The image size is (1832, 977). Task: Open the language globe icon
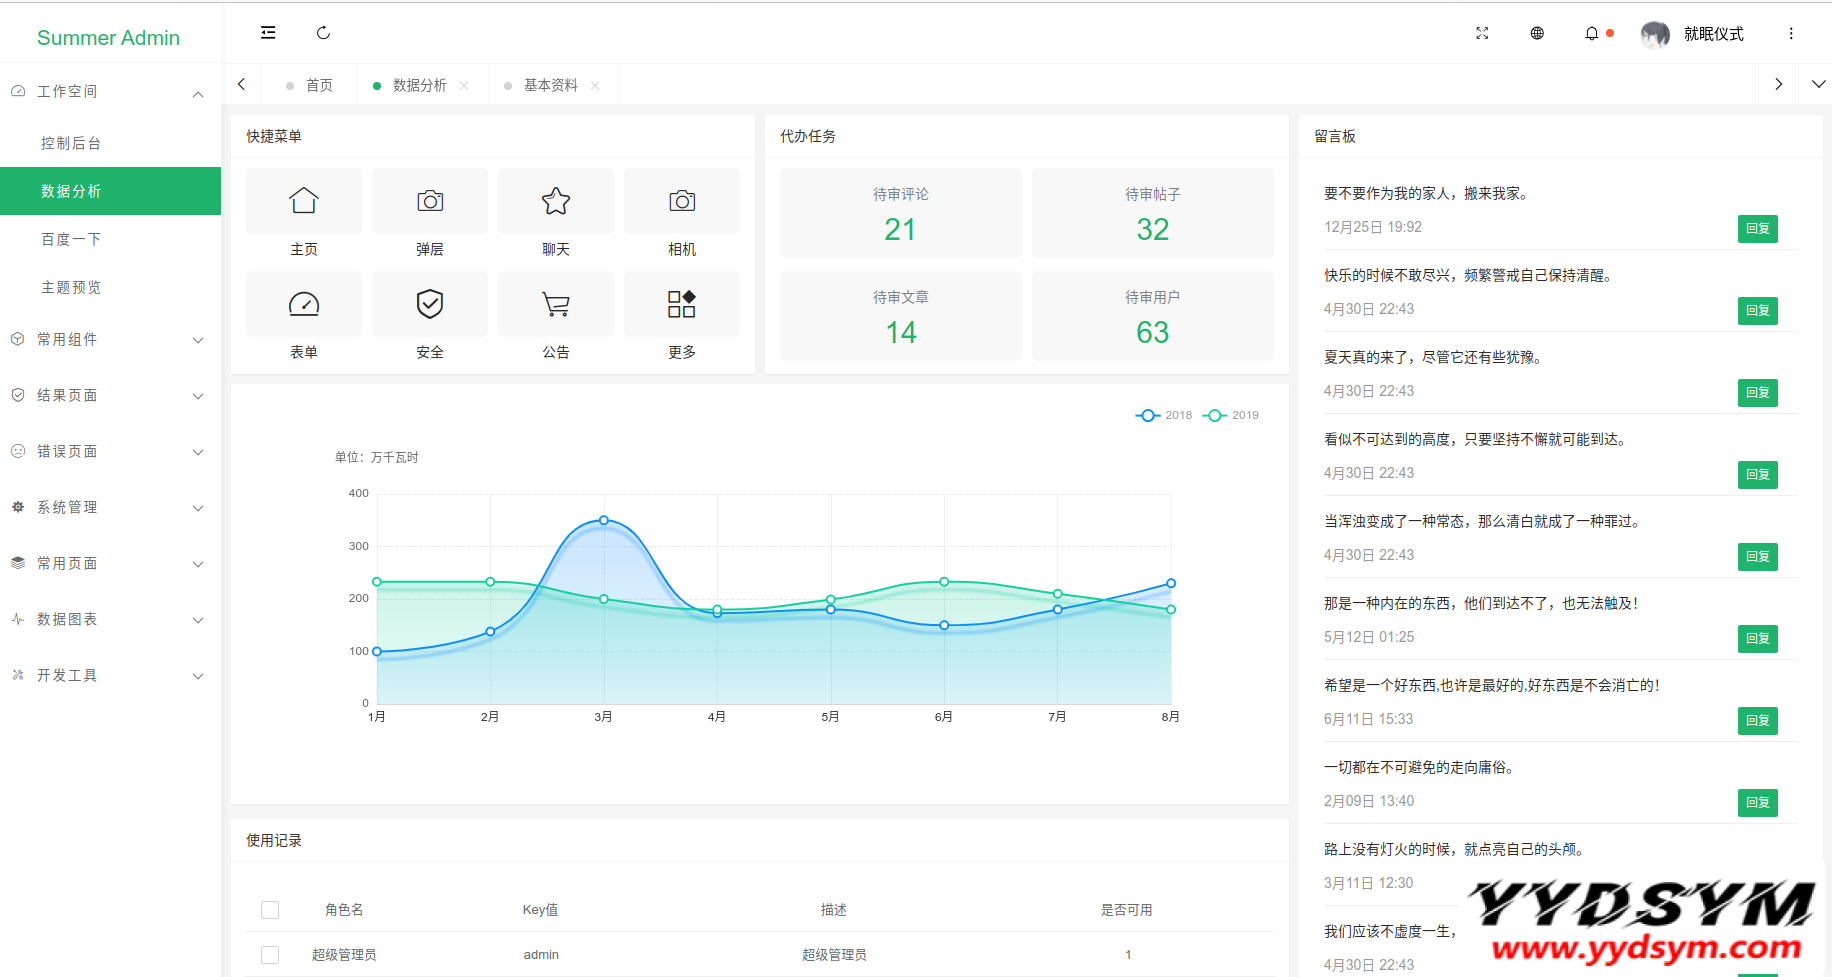coord(1537,33)
